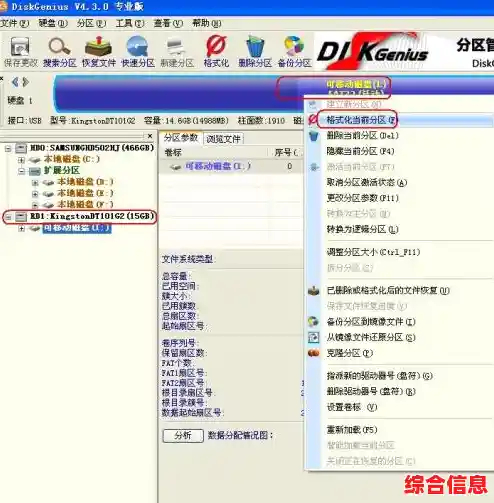Click icon beside 克隆分区 entry
Screen dimensions: 494x503
pyautogui.click(x=314, y=353)
